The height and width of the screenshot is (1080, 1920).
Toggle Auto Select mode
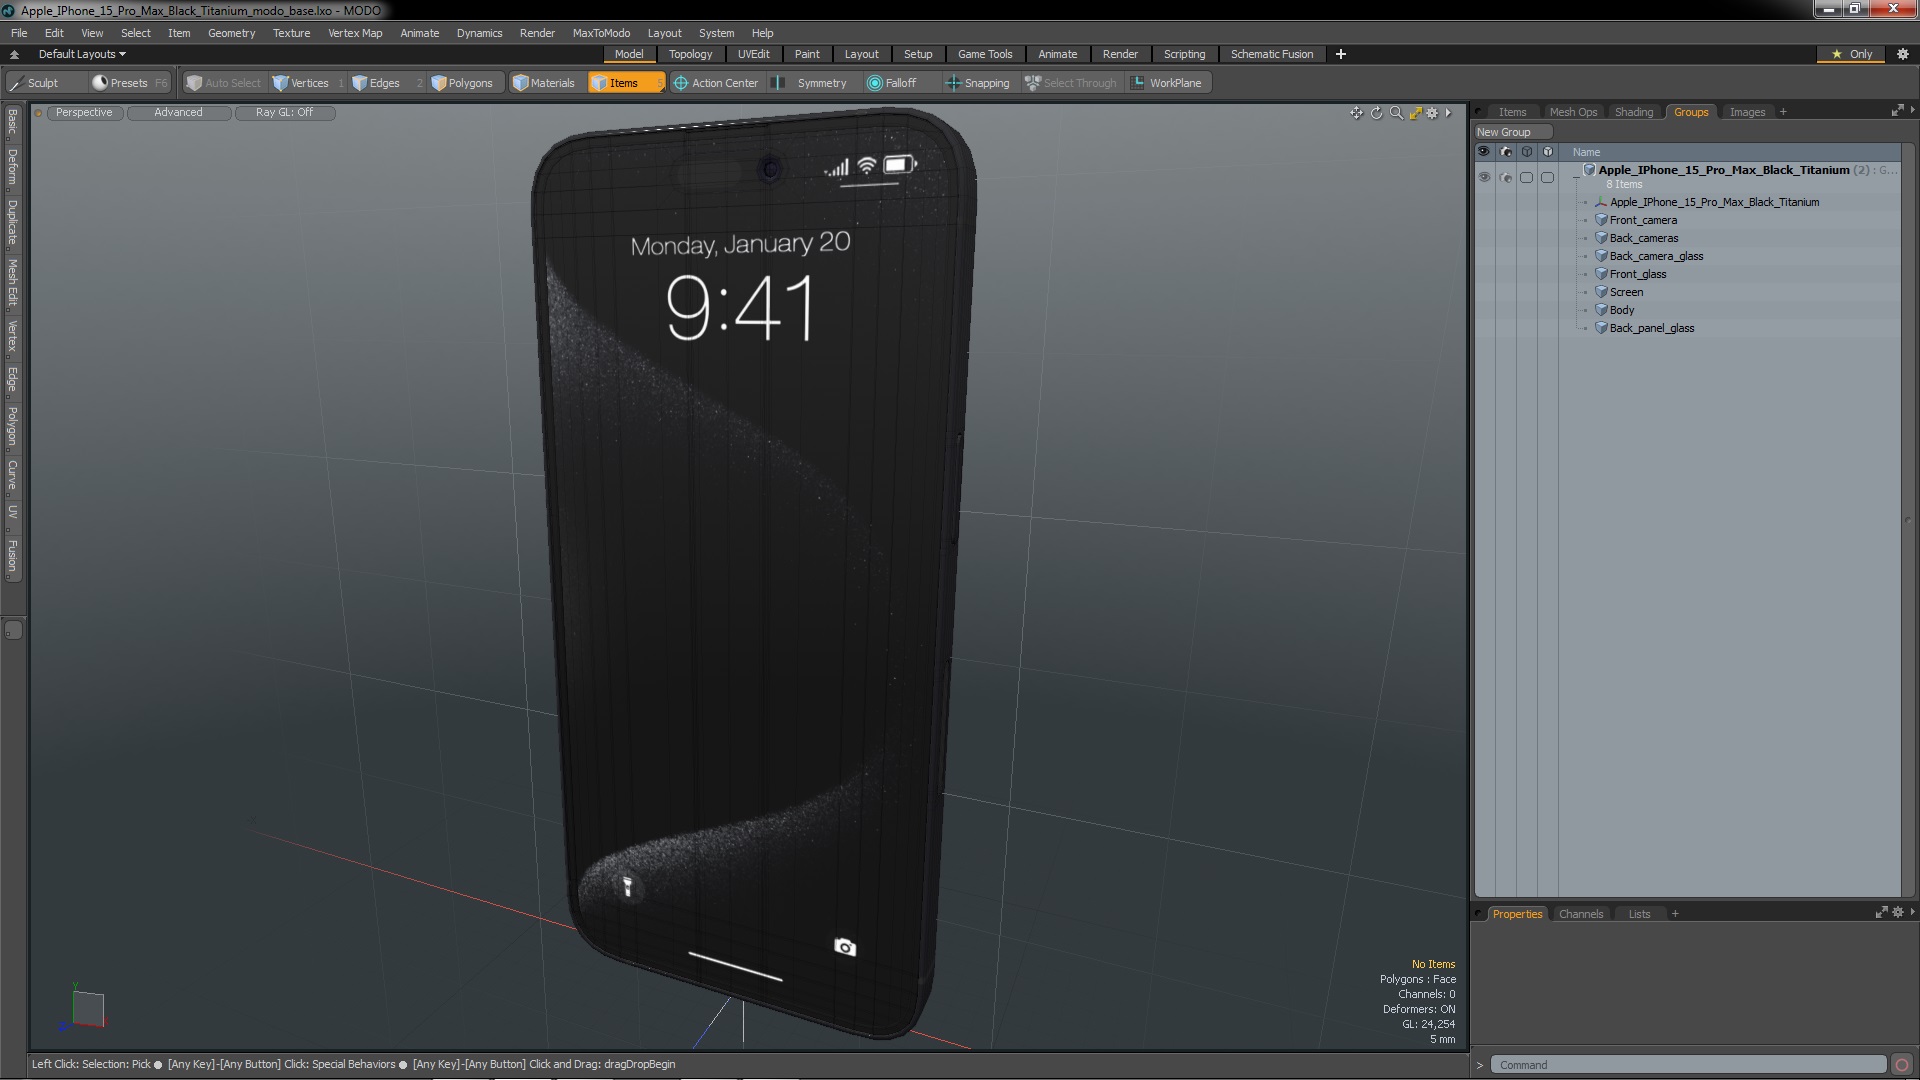pos(224,83)
